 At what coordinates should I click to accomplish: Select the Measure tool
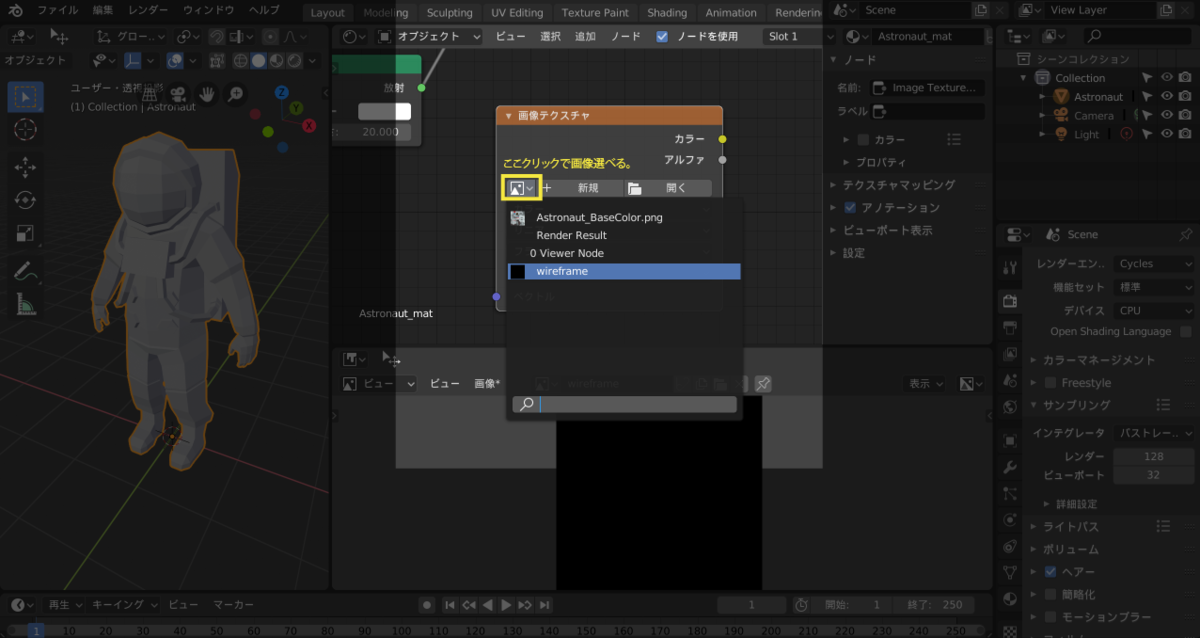pyautogui.click(x=26, y=305)
